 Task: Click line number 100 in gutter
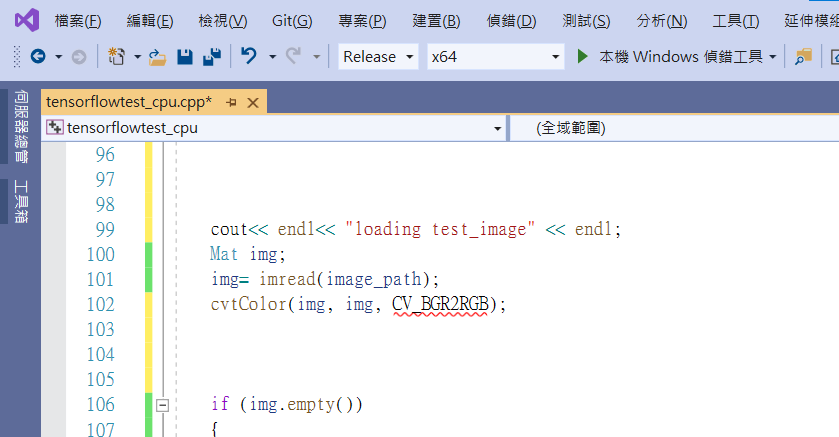101,254
